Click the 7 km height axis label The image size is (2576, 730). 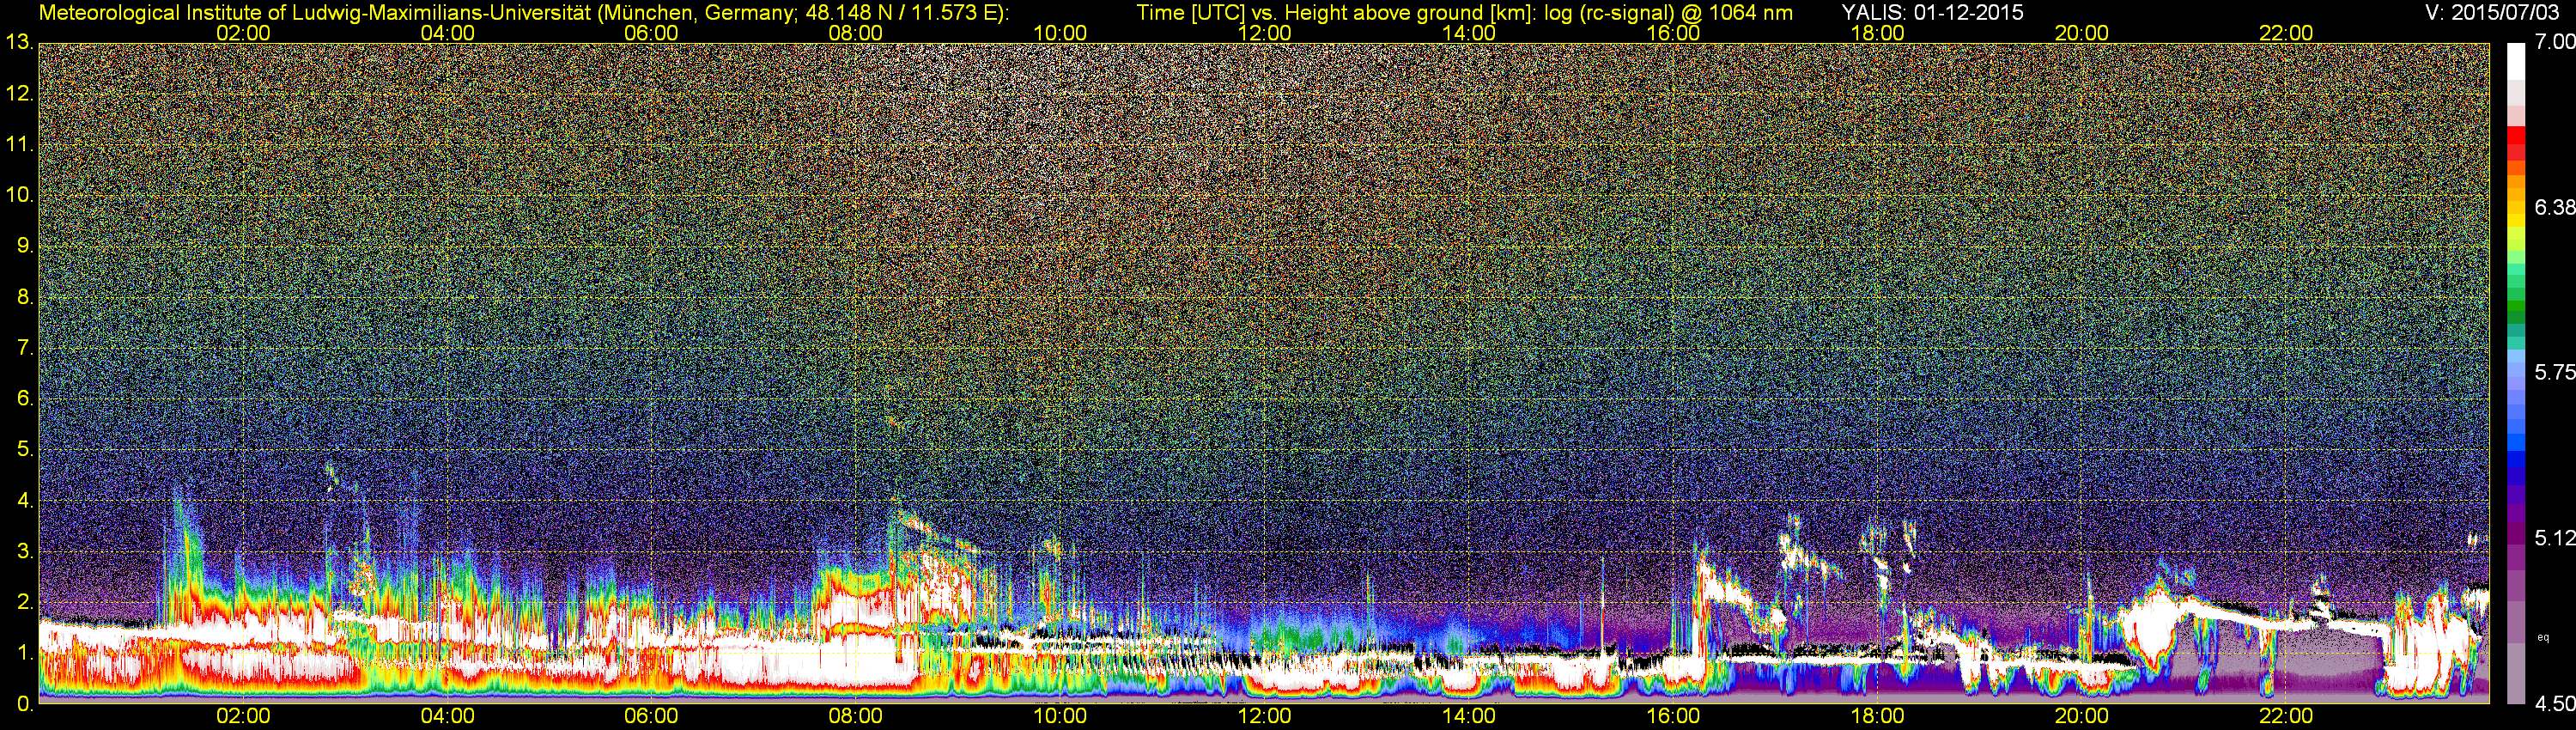(x=25, y=348)
